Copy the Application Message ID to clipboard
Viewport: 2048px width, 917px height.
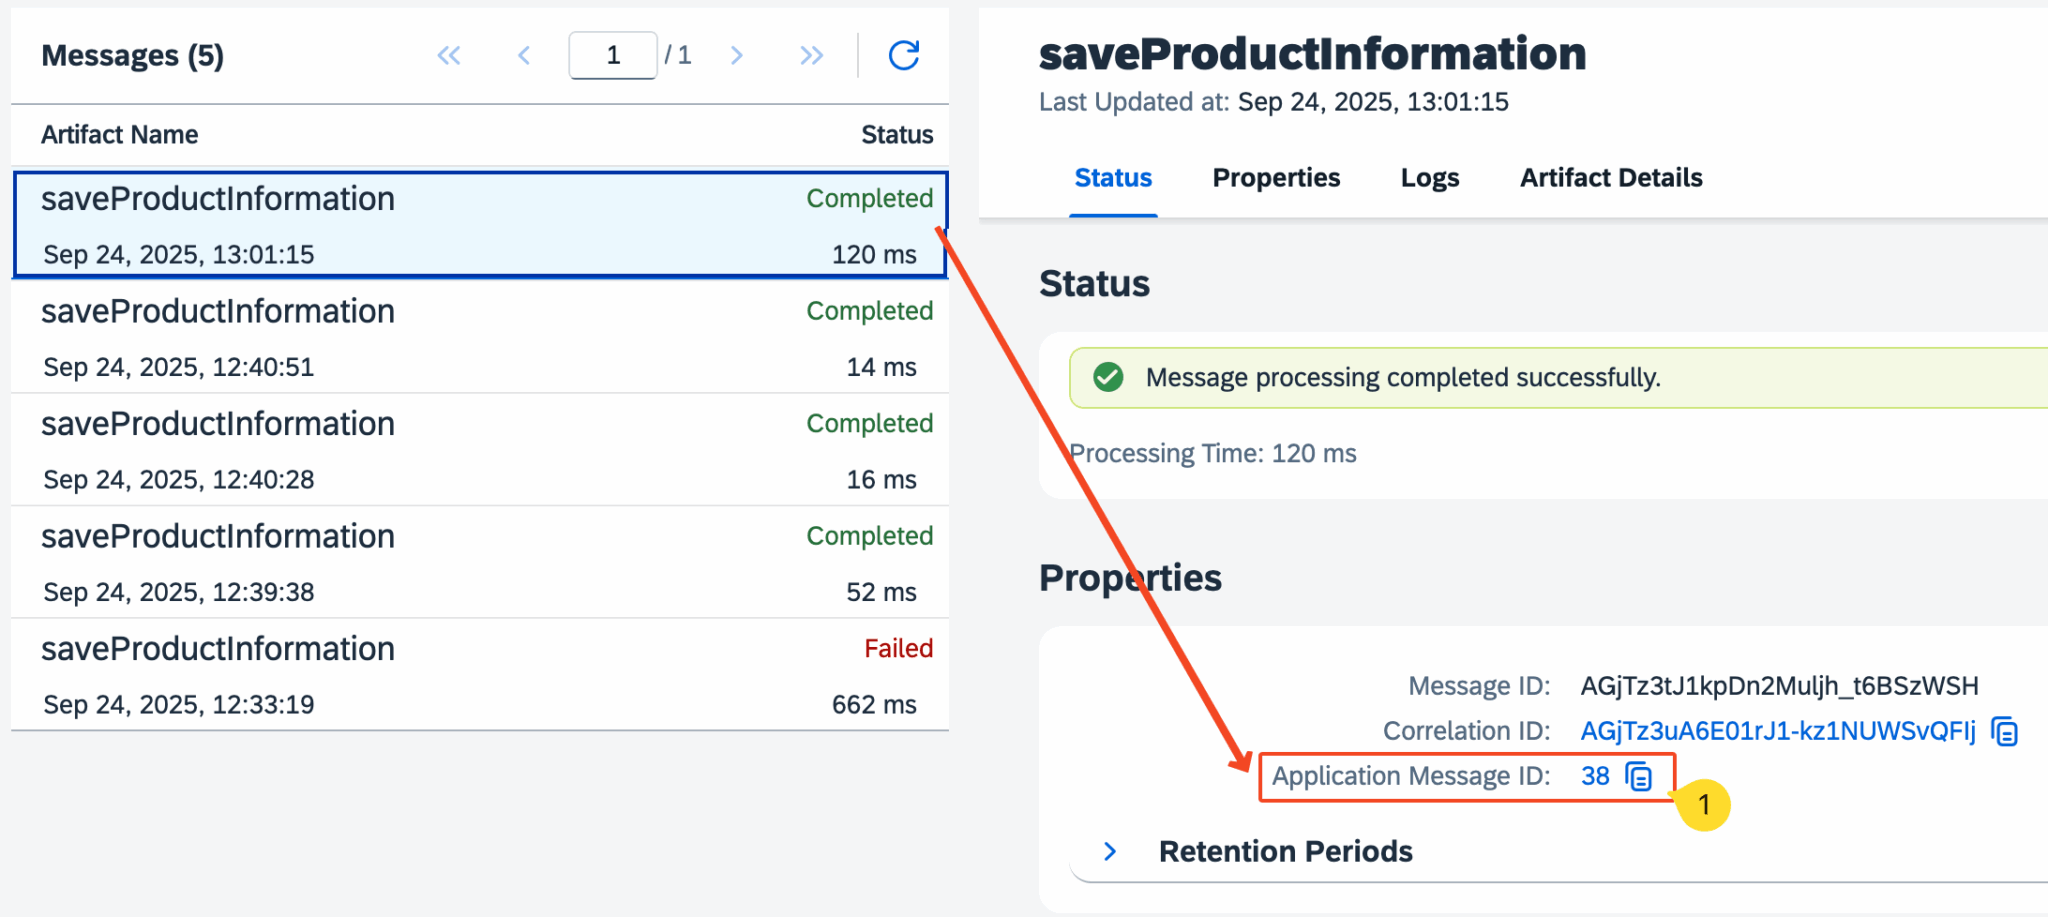1638,776
